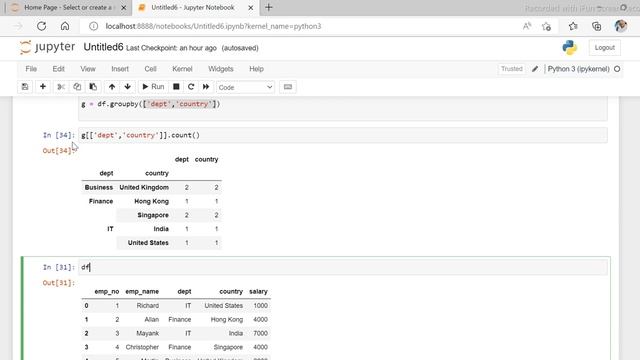Open the browser profile avatar
Screen dimensions: 640x360
pyautogui.click(x=621, y=26)
